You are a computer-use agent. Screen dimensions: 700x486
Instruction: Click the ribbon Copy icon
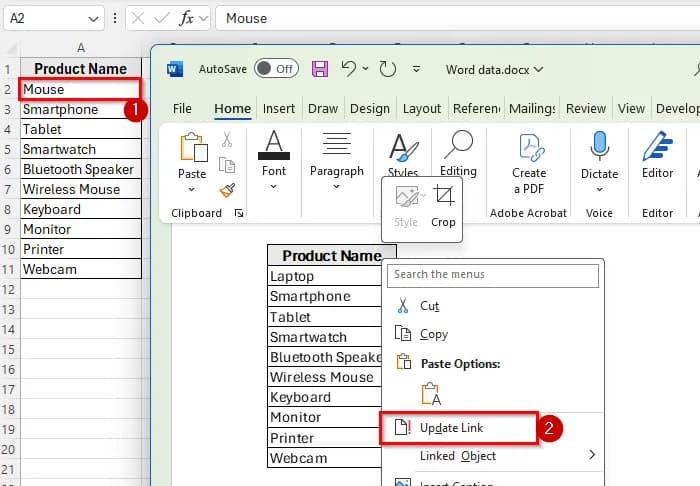227,165
